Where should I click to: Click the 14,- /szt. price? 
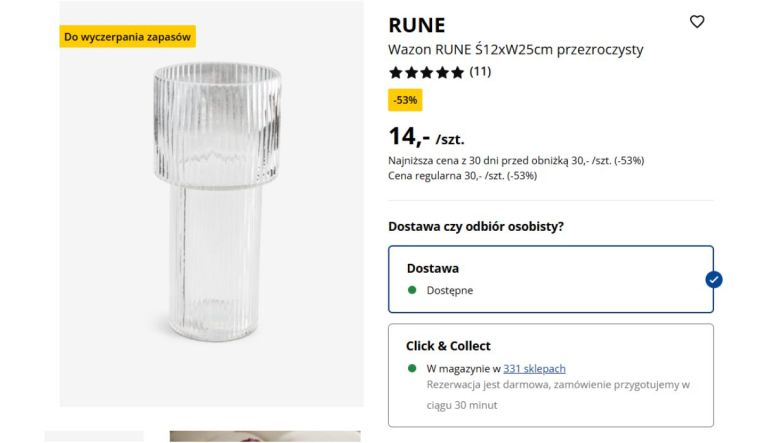click(x=426, y=137)
